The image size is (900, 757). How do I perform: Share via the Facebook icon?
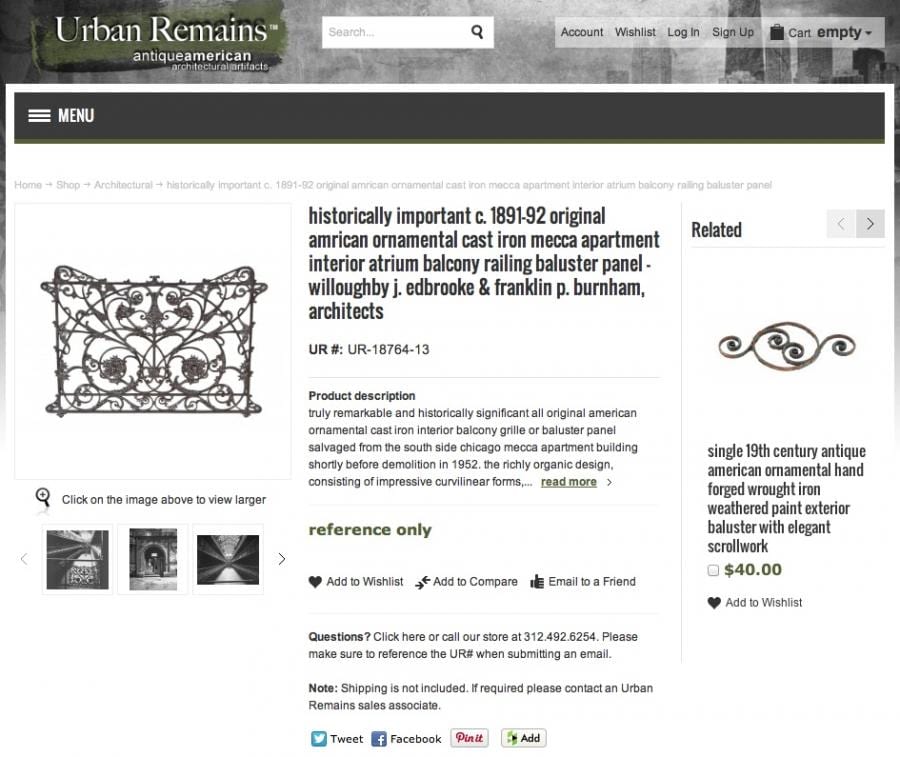click(x=379, y=739)
